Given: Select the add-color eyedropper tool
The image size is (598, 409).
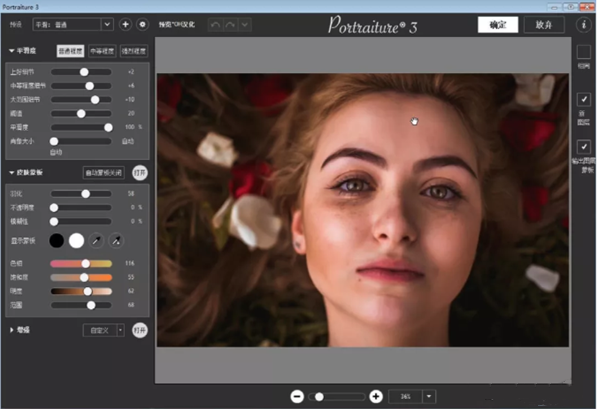Looking at the screenshot, I should pyautogui.click(x=96, y=241).
